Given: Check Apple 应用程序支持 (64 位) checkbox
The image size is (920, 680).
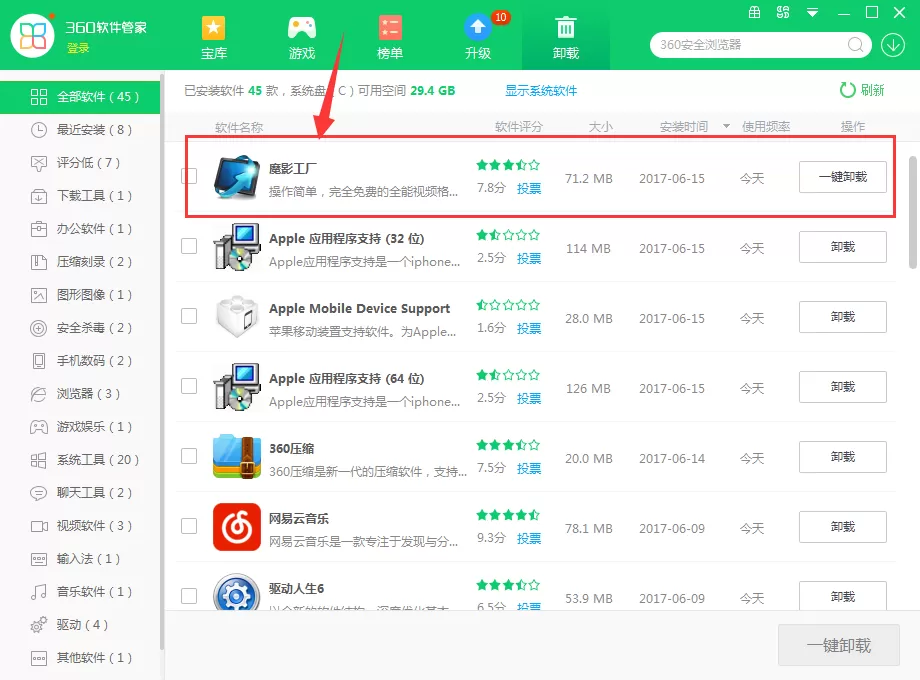Looking at the screenshot, I should (x=189, y=385).
